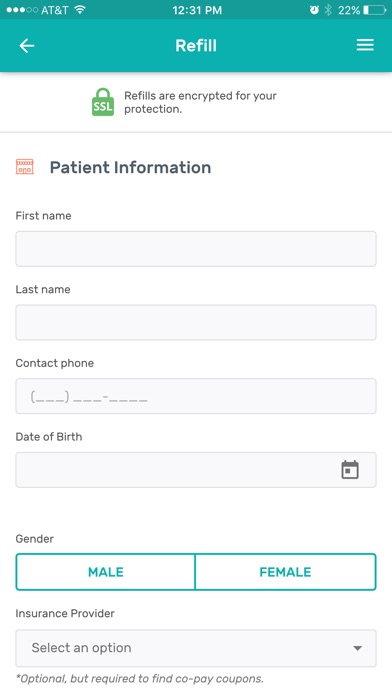Tap the back arrow icon

(x=27, y=46)
